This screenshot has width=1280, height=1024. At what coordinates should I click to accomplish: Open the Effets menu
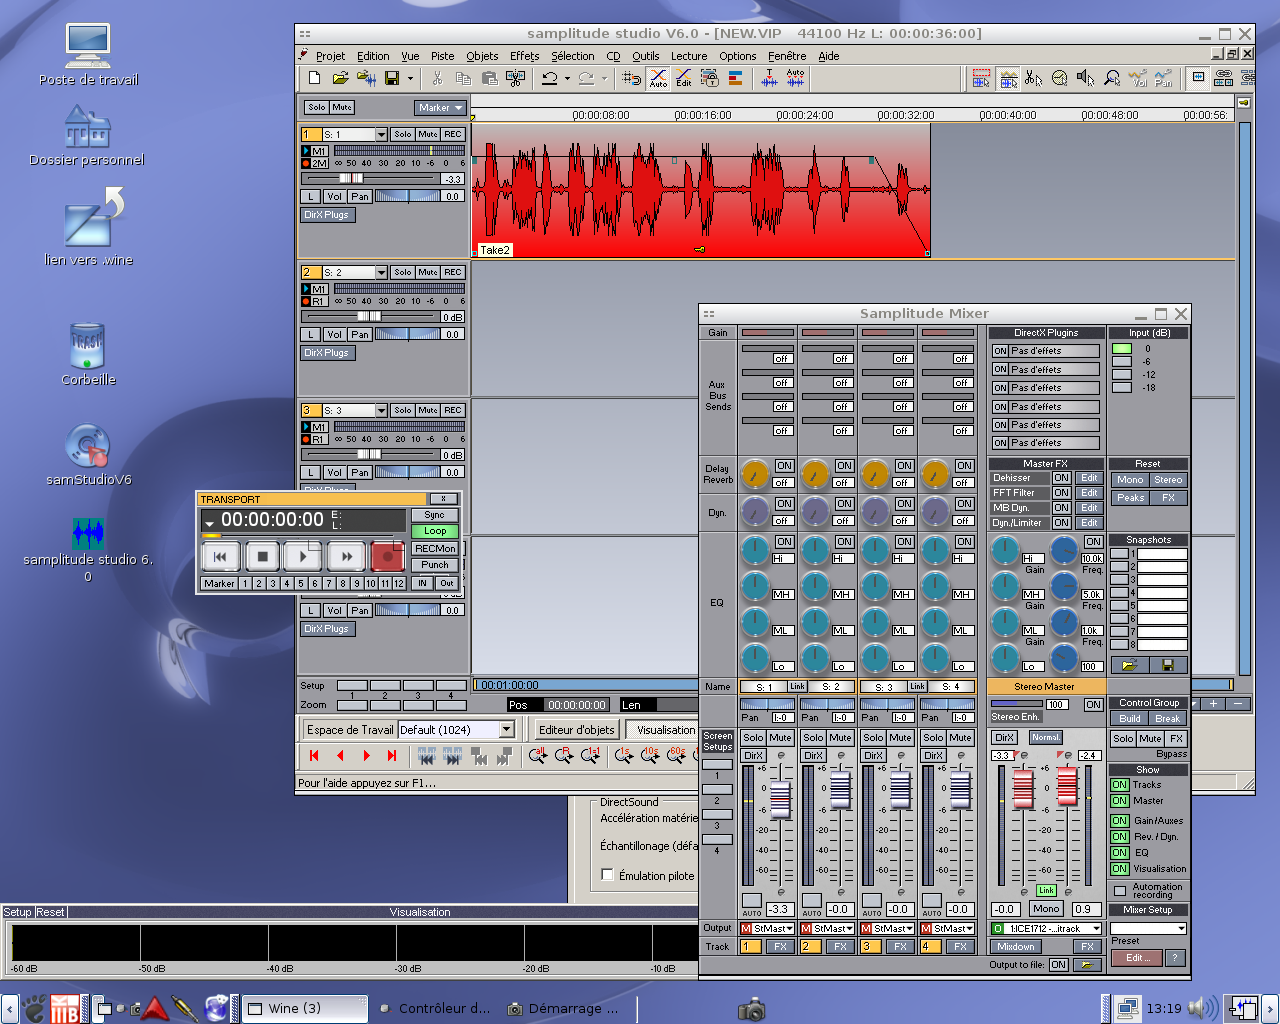point(524,56)
